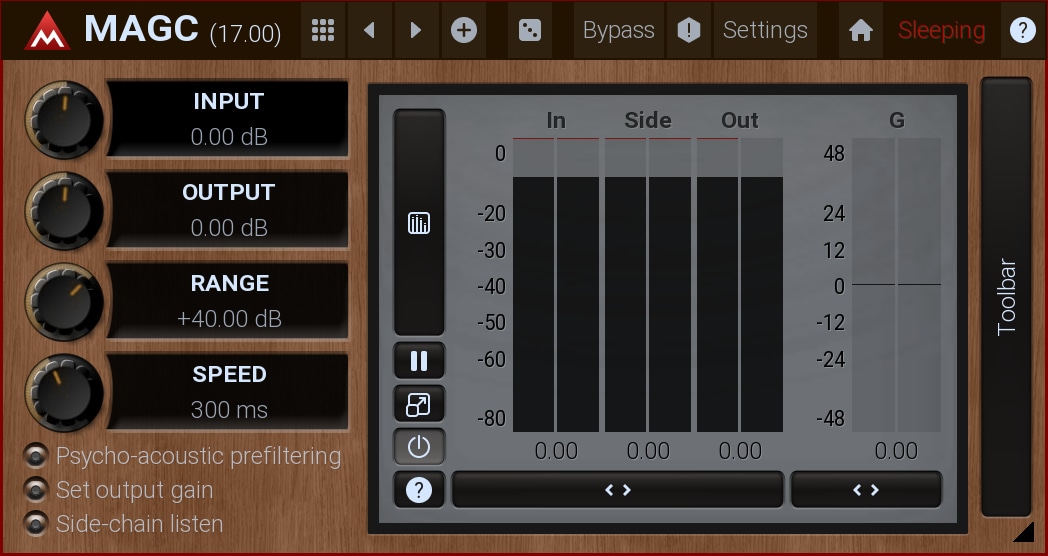This screenshot has height=556, width=1048.
Task: Enable Psycho-acoustic prefiltering
Action: [x=37, y=457]
